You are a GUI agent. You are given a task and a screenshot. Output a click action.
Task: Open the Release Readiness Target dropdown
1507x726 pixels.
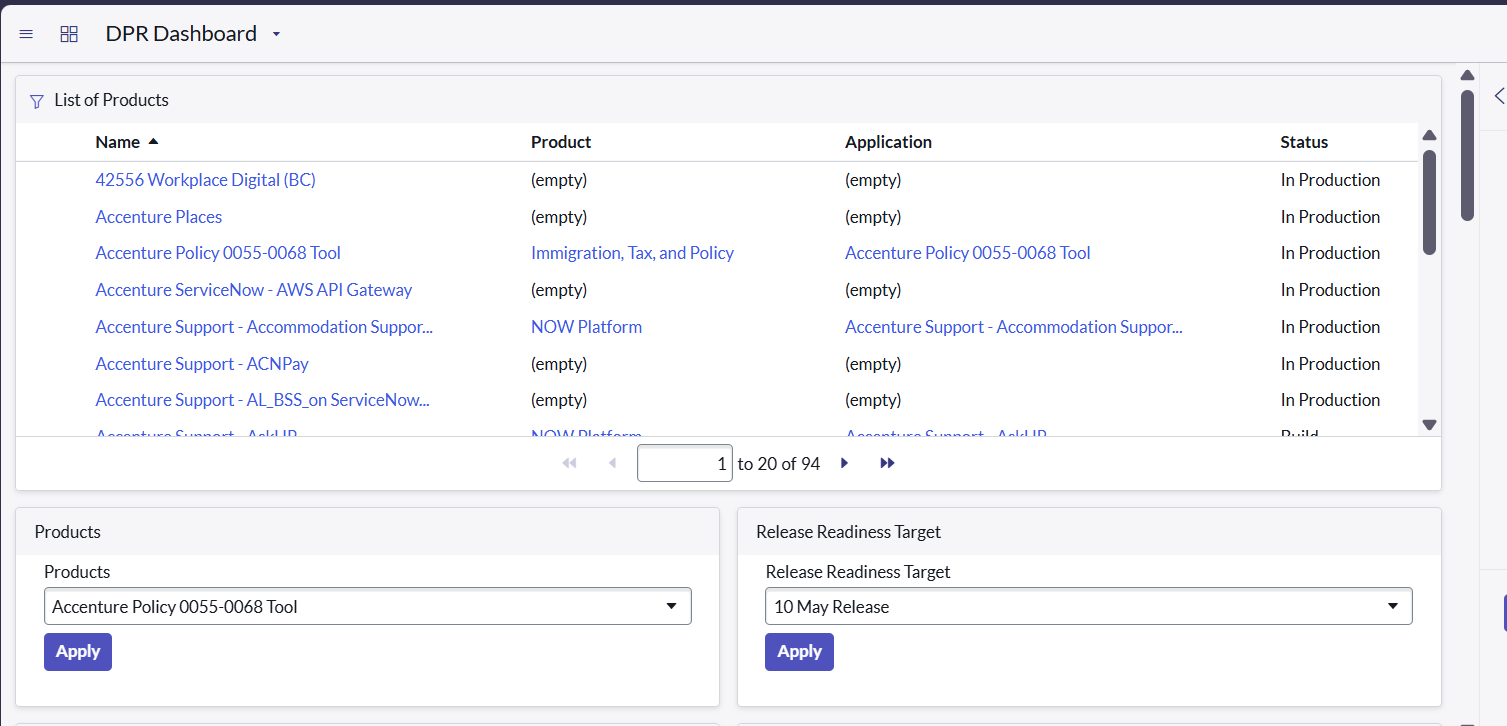tap(1089, 606)
